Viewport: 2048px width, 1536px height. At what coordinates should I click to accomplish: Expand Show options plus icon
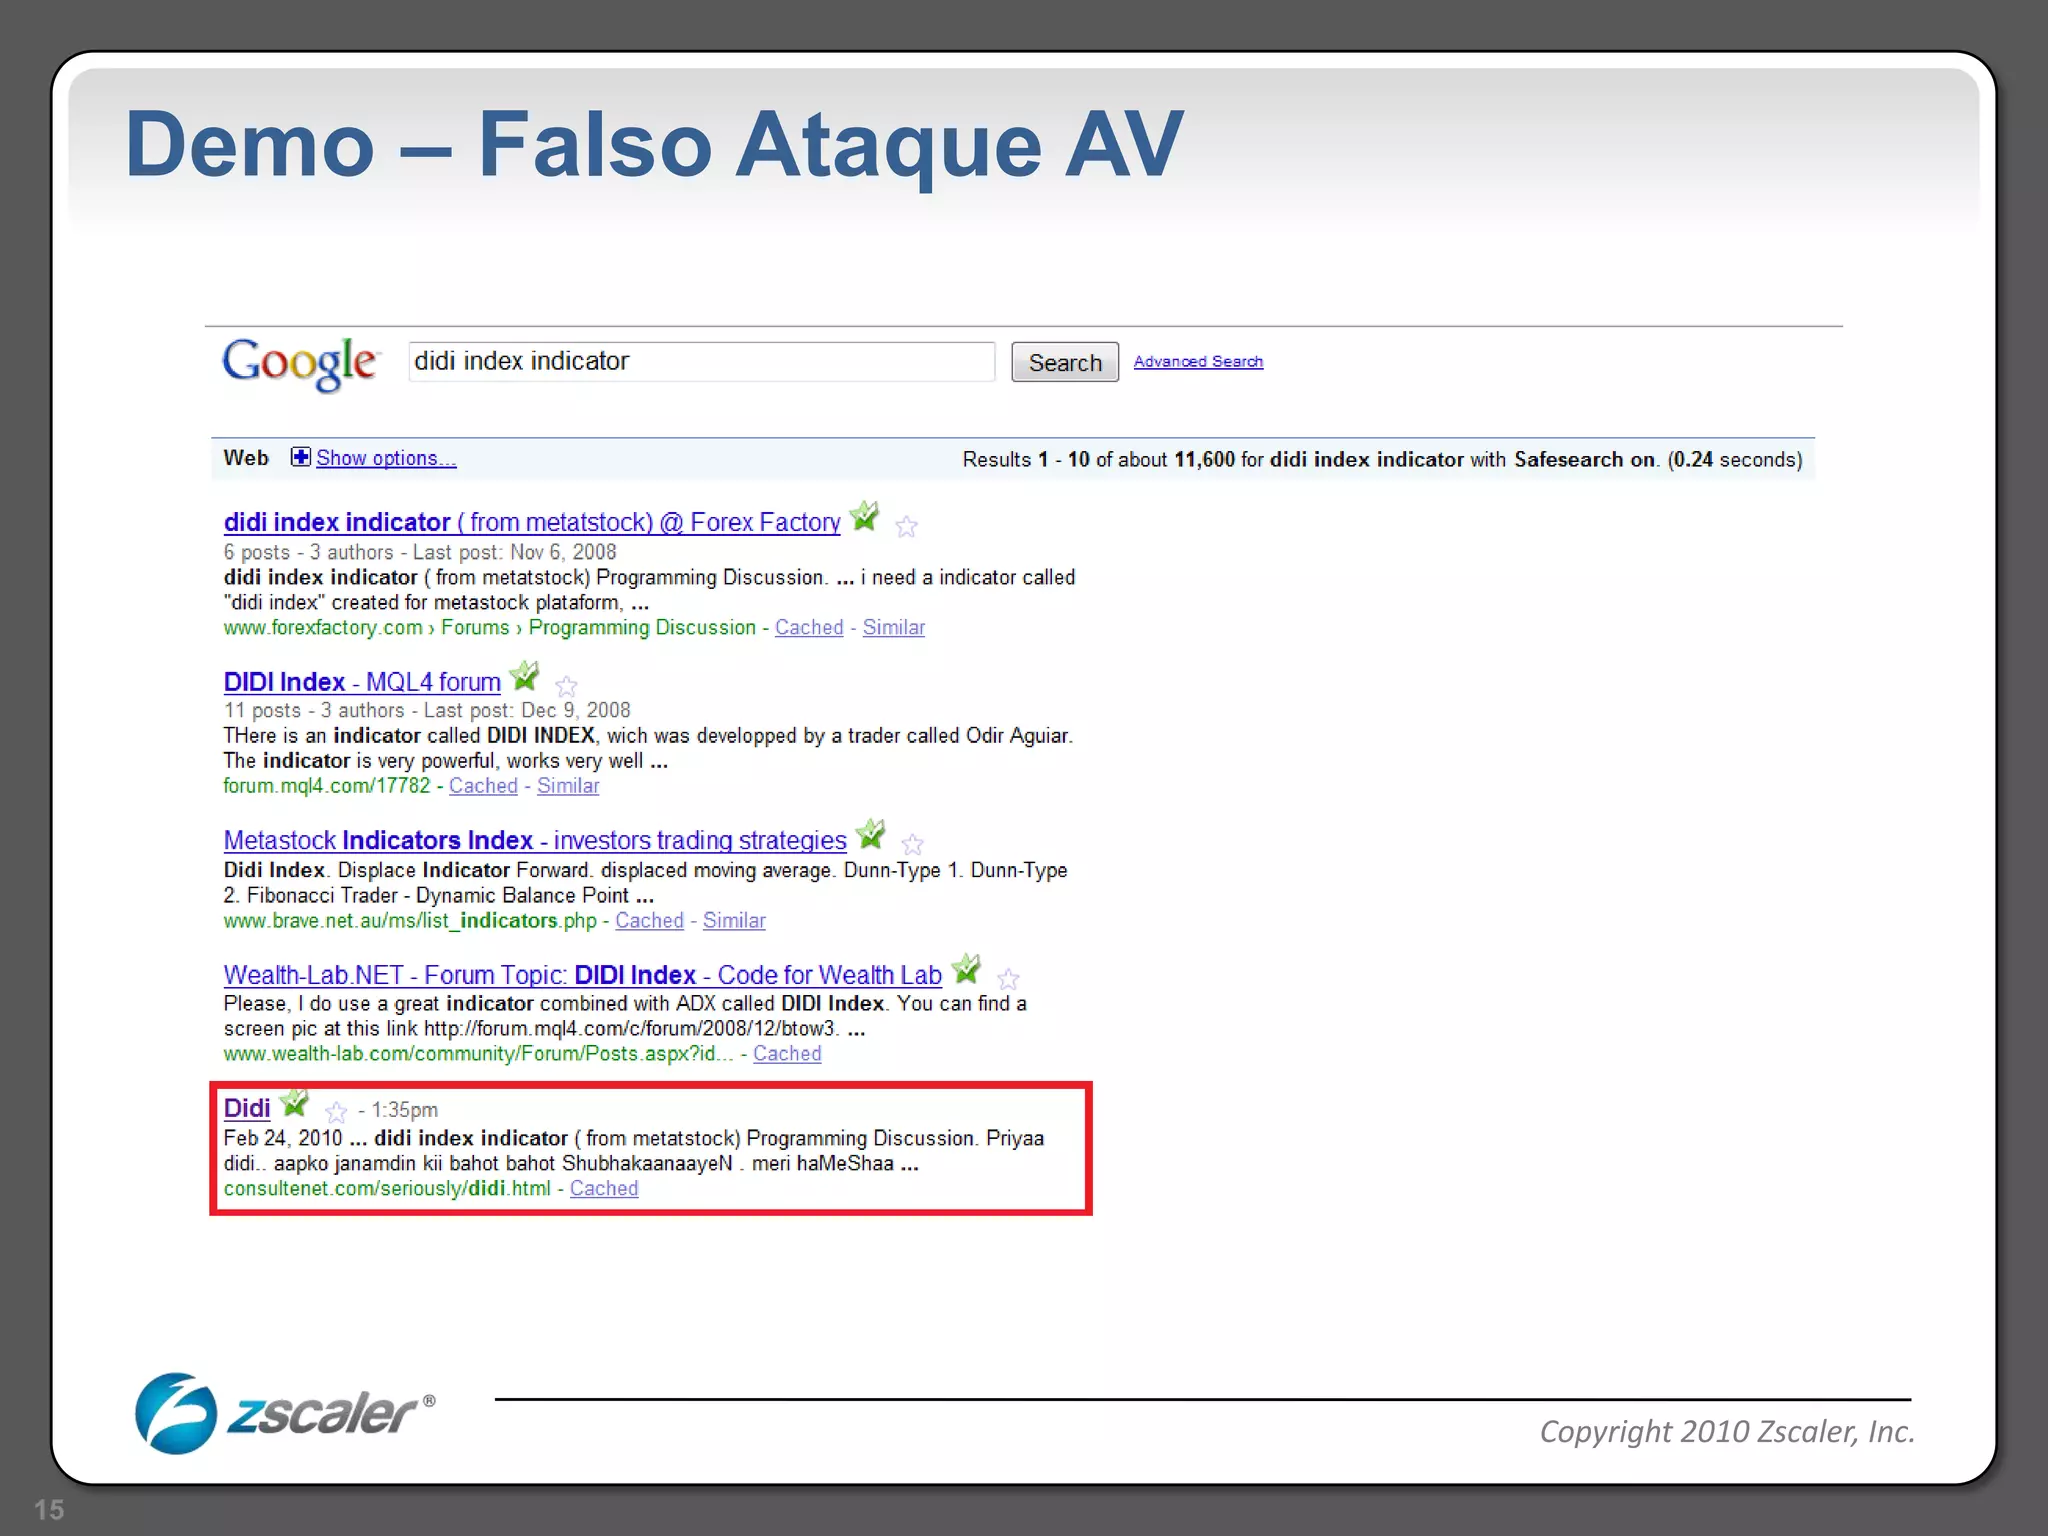(x=300, y=457)
